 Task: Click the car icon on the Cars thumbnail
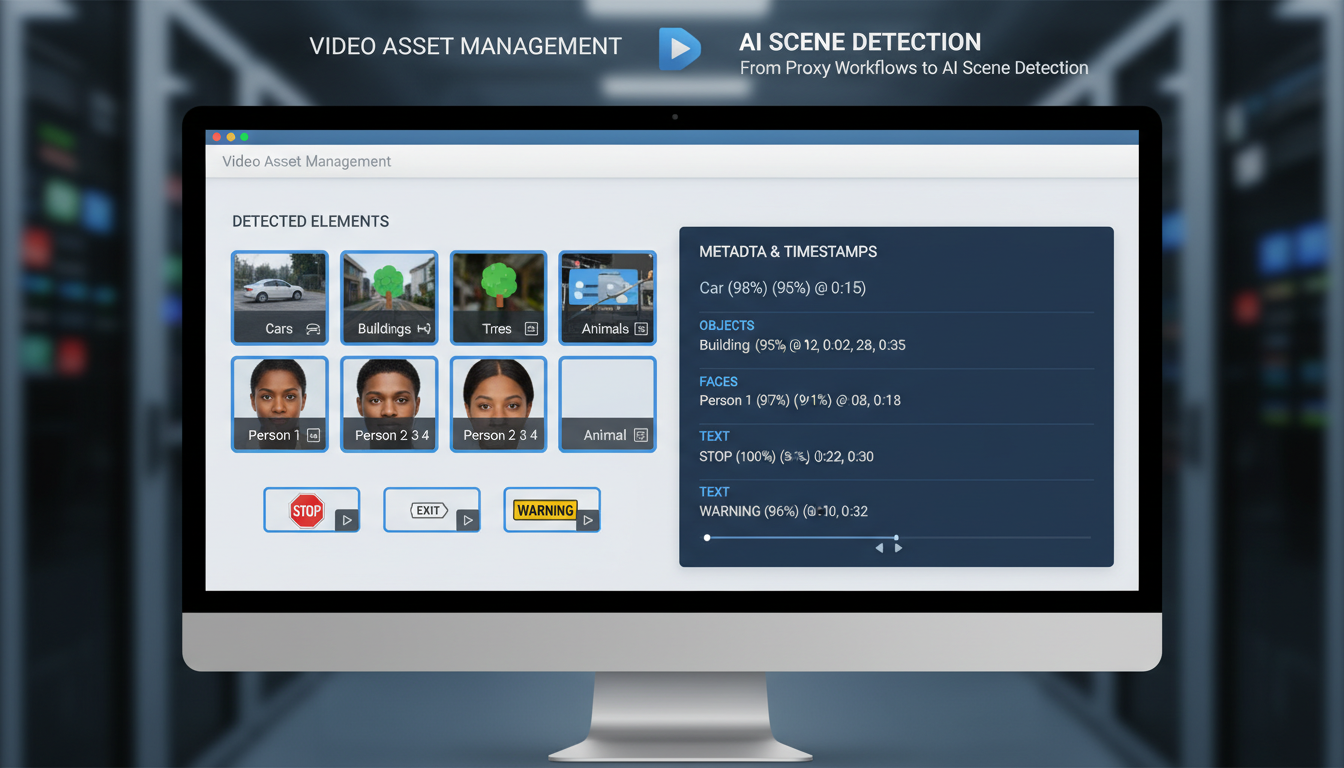tap(313, 329)
